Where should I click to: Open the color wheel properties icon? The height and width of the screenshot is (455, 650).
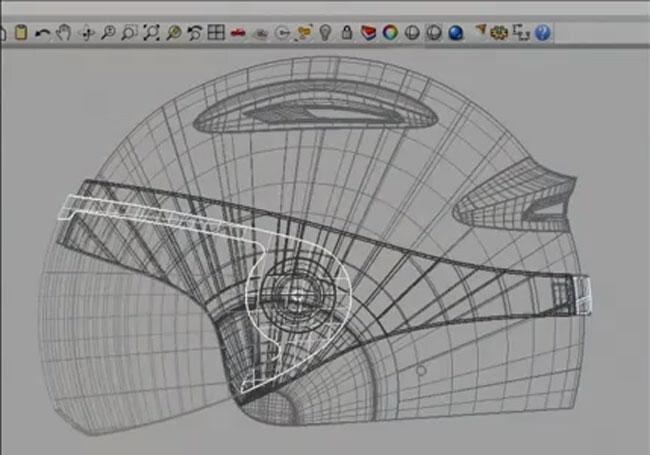click(390, 33)
